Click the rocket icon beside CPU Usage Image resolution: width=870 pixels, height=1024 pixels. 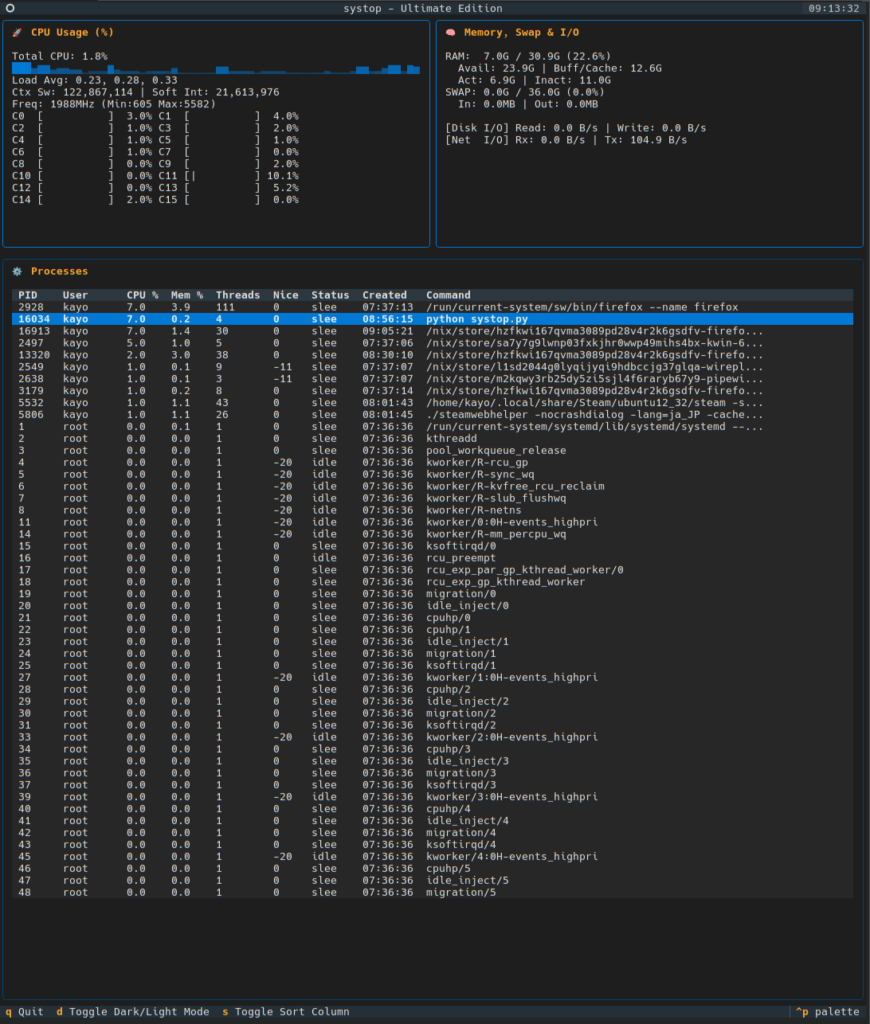[x=18, y=33]
